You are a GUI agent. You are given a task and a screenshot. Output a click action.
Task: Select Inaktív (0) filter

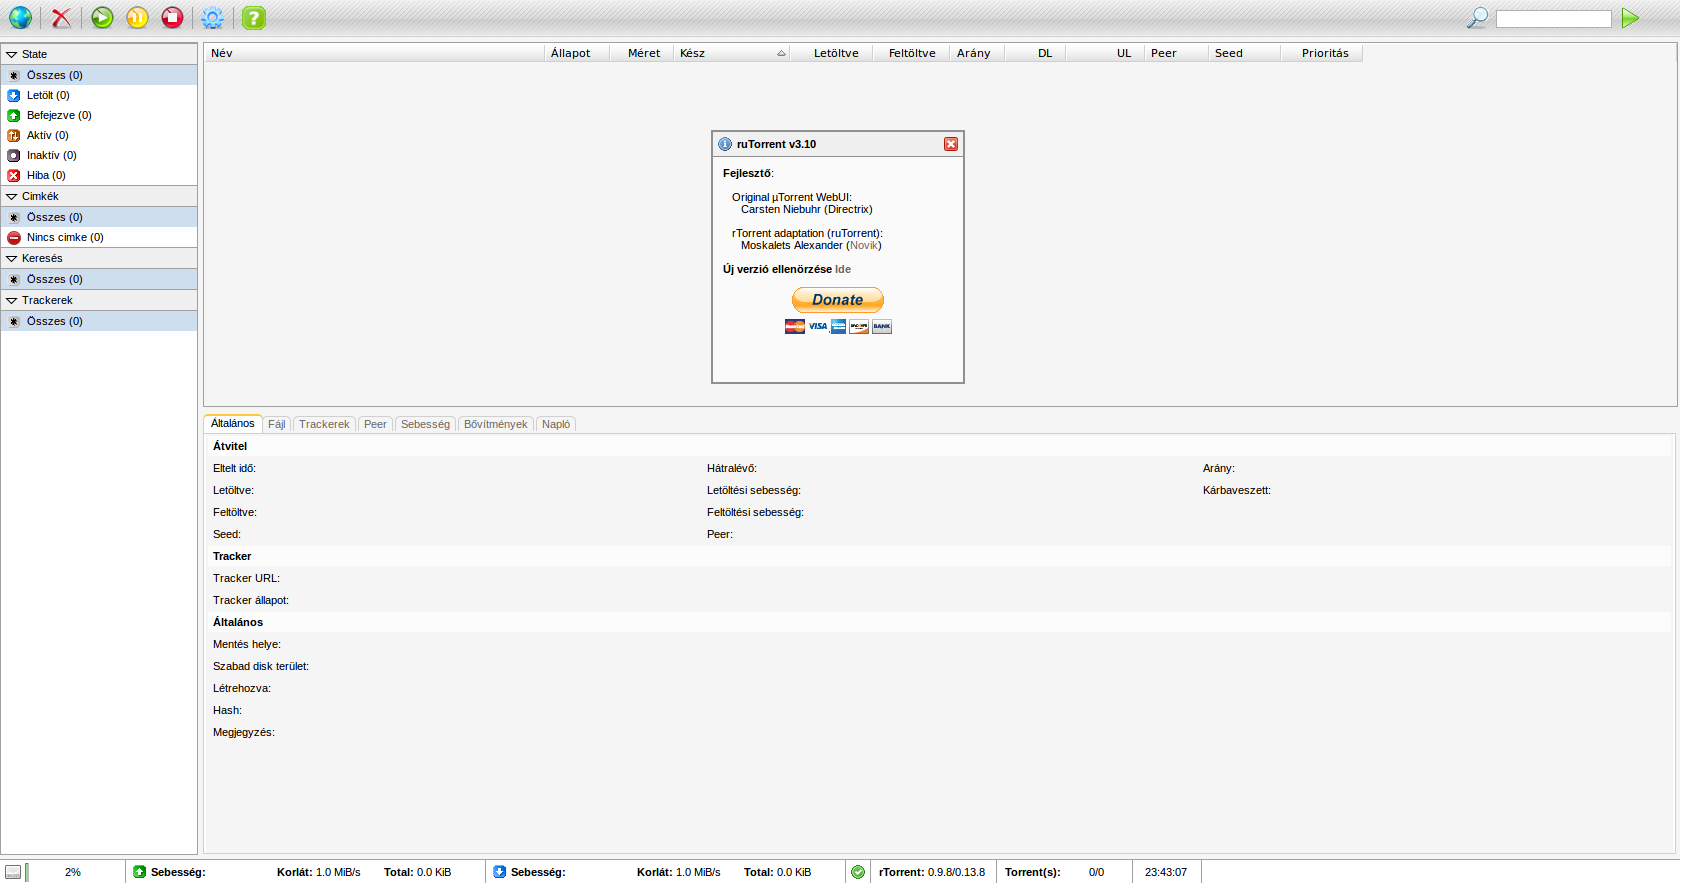99,155
